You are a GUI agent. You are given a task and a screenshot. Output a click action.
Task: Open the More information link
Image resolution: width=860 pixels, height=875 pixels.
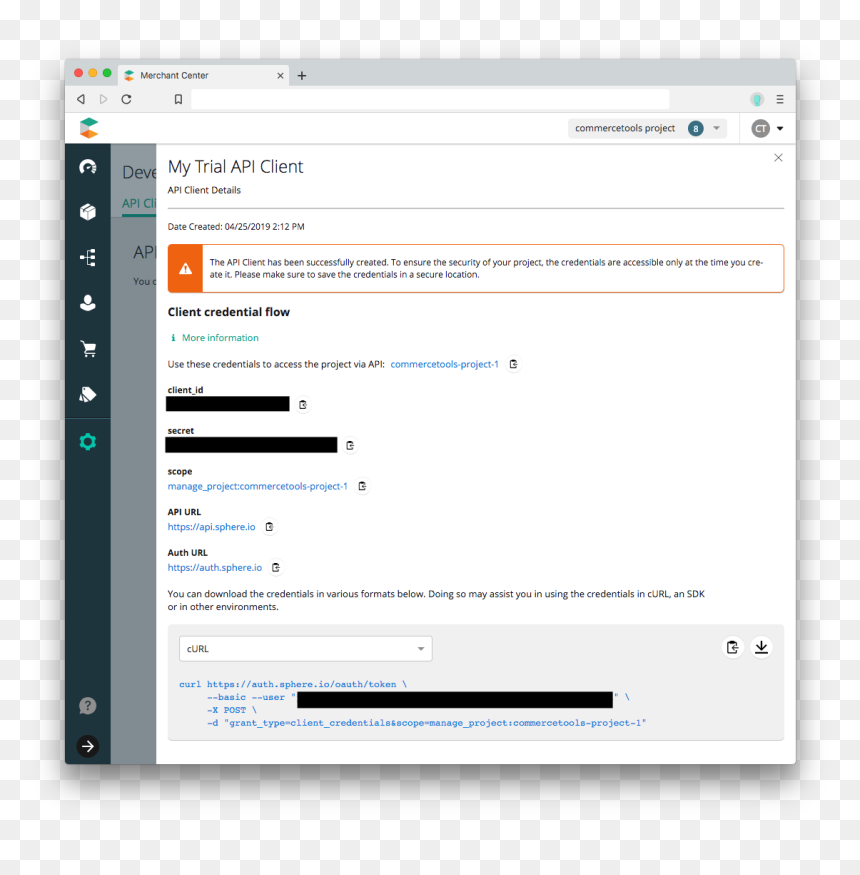click(x=214, y=338)
